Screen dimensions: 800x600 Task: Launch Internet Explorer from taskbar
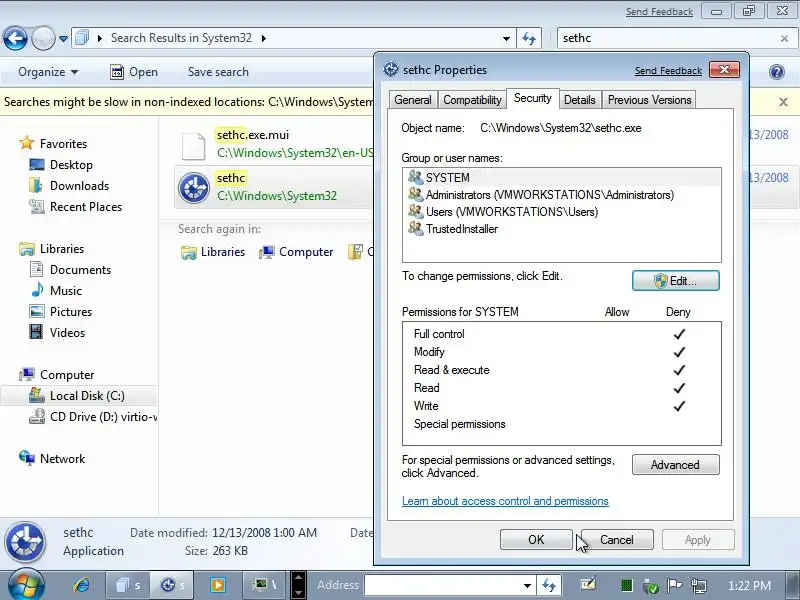[x=81, y=585]
